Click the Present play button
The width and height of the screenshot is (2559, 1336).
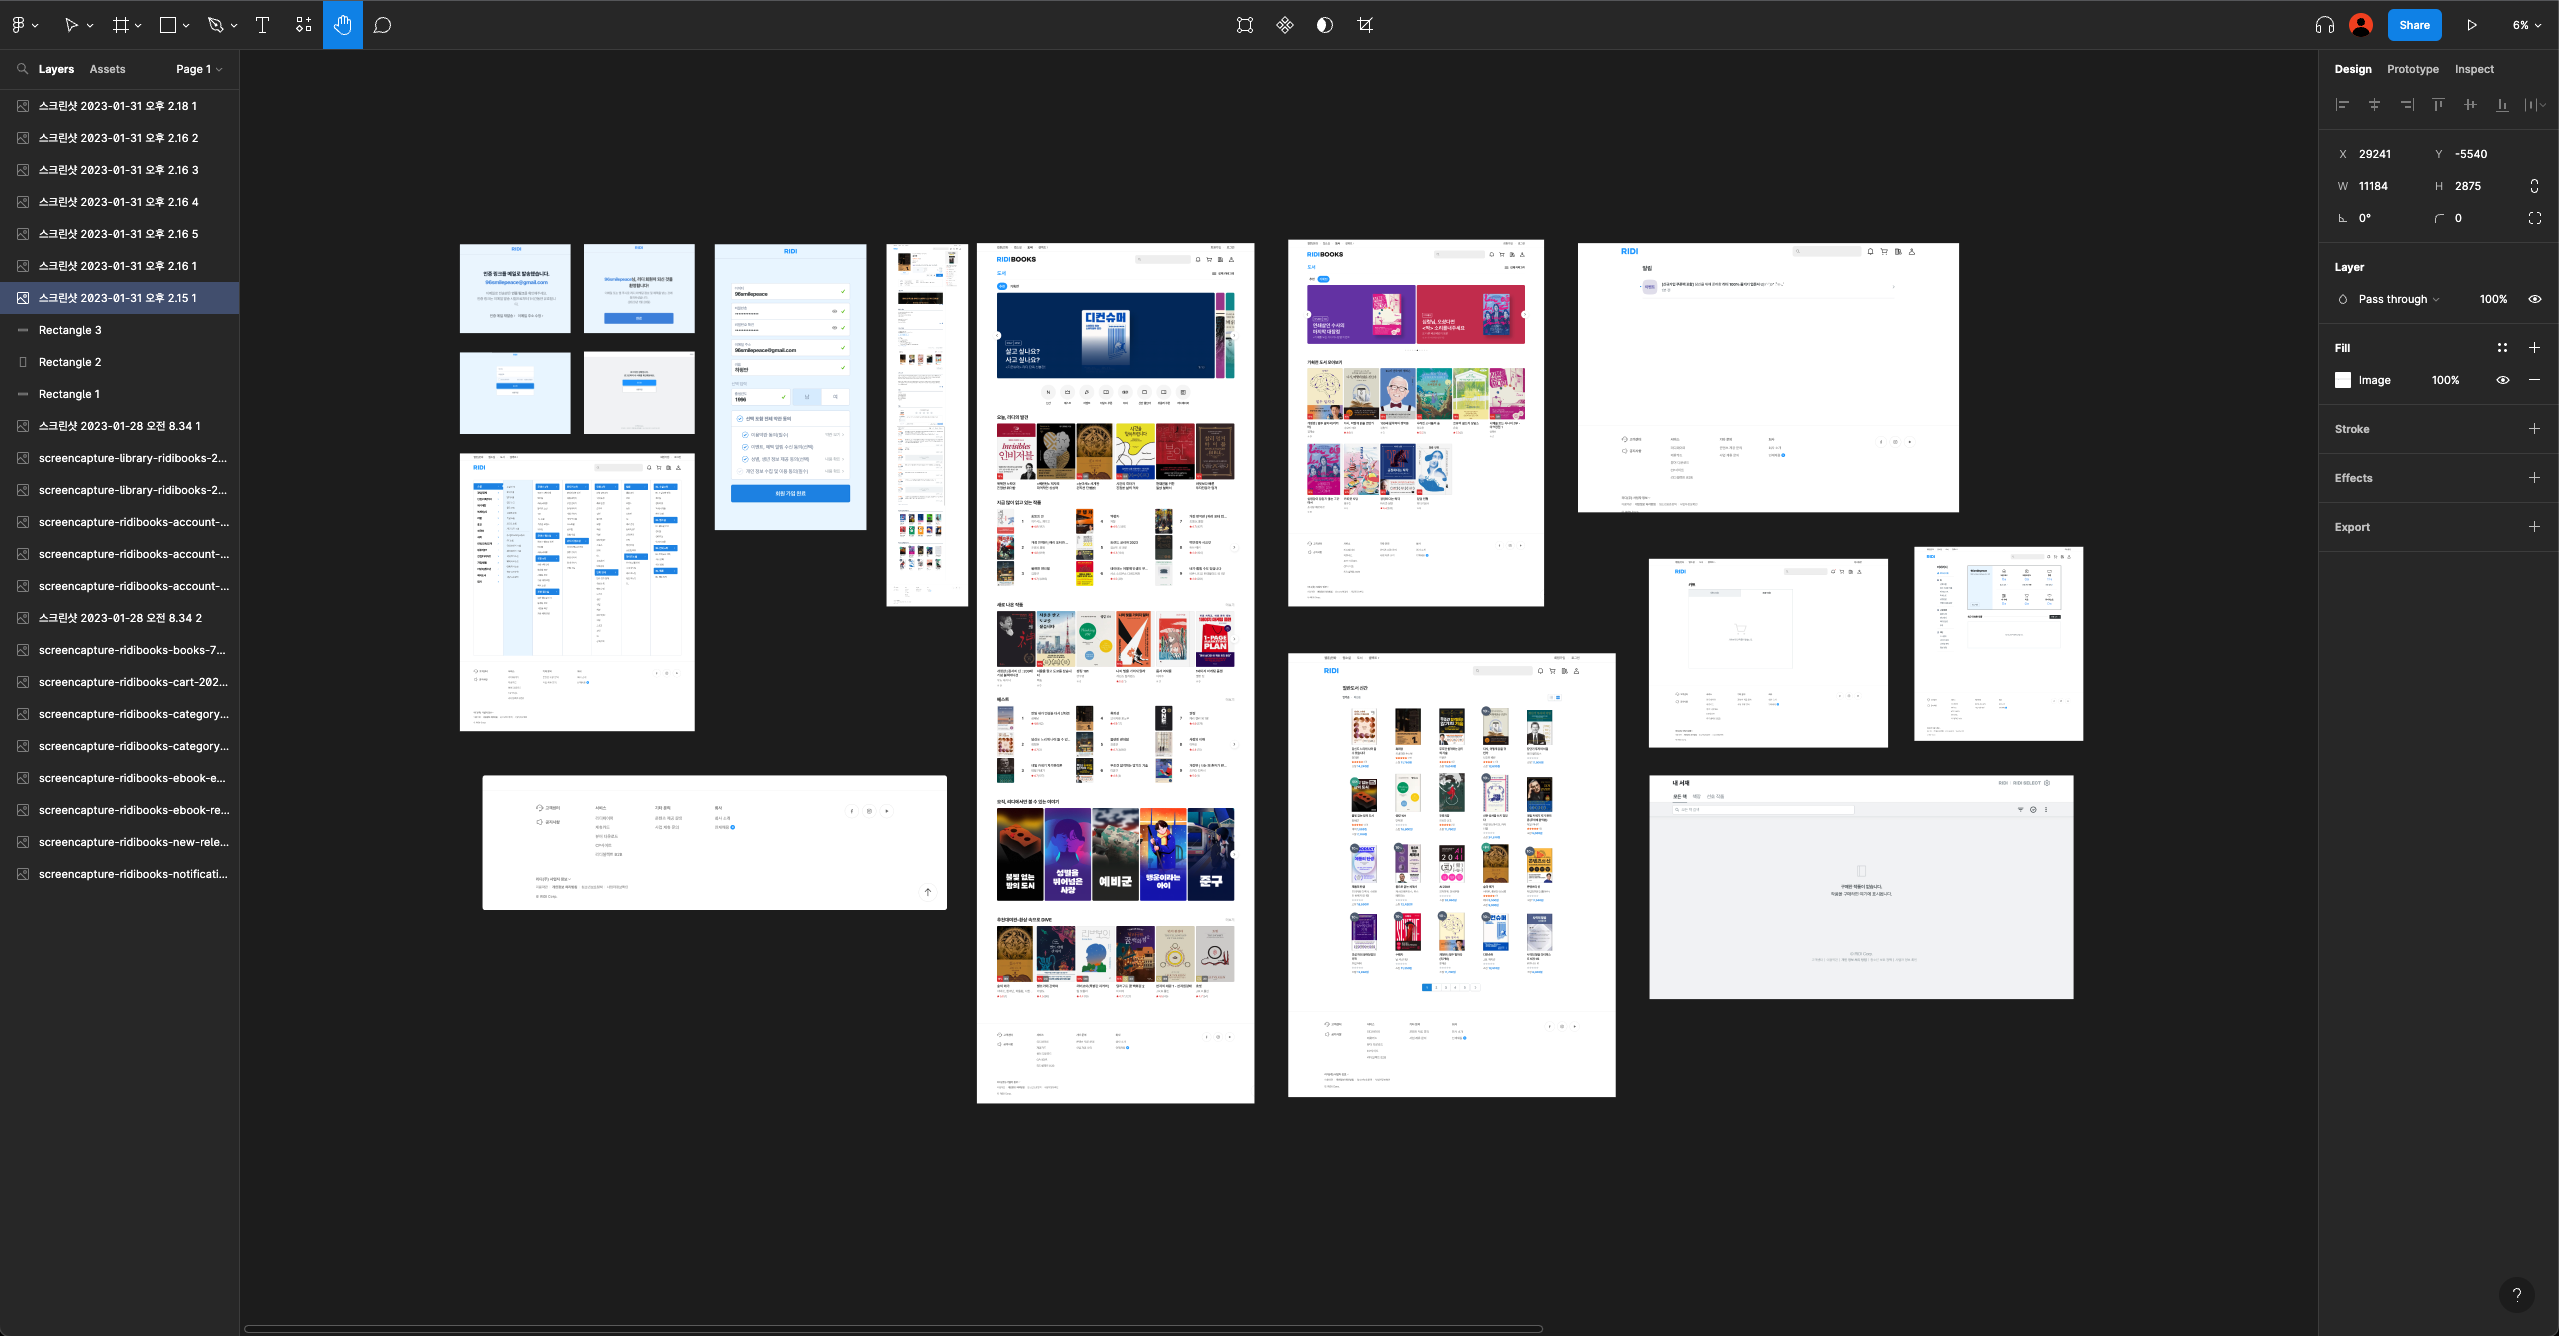point(2472,25)
